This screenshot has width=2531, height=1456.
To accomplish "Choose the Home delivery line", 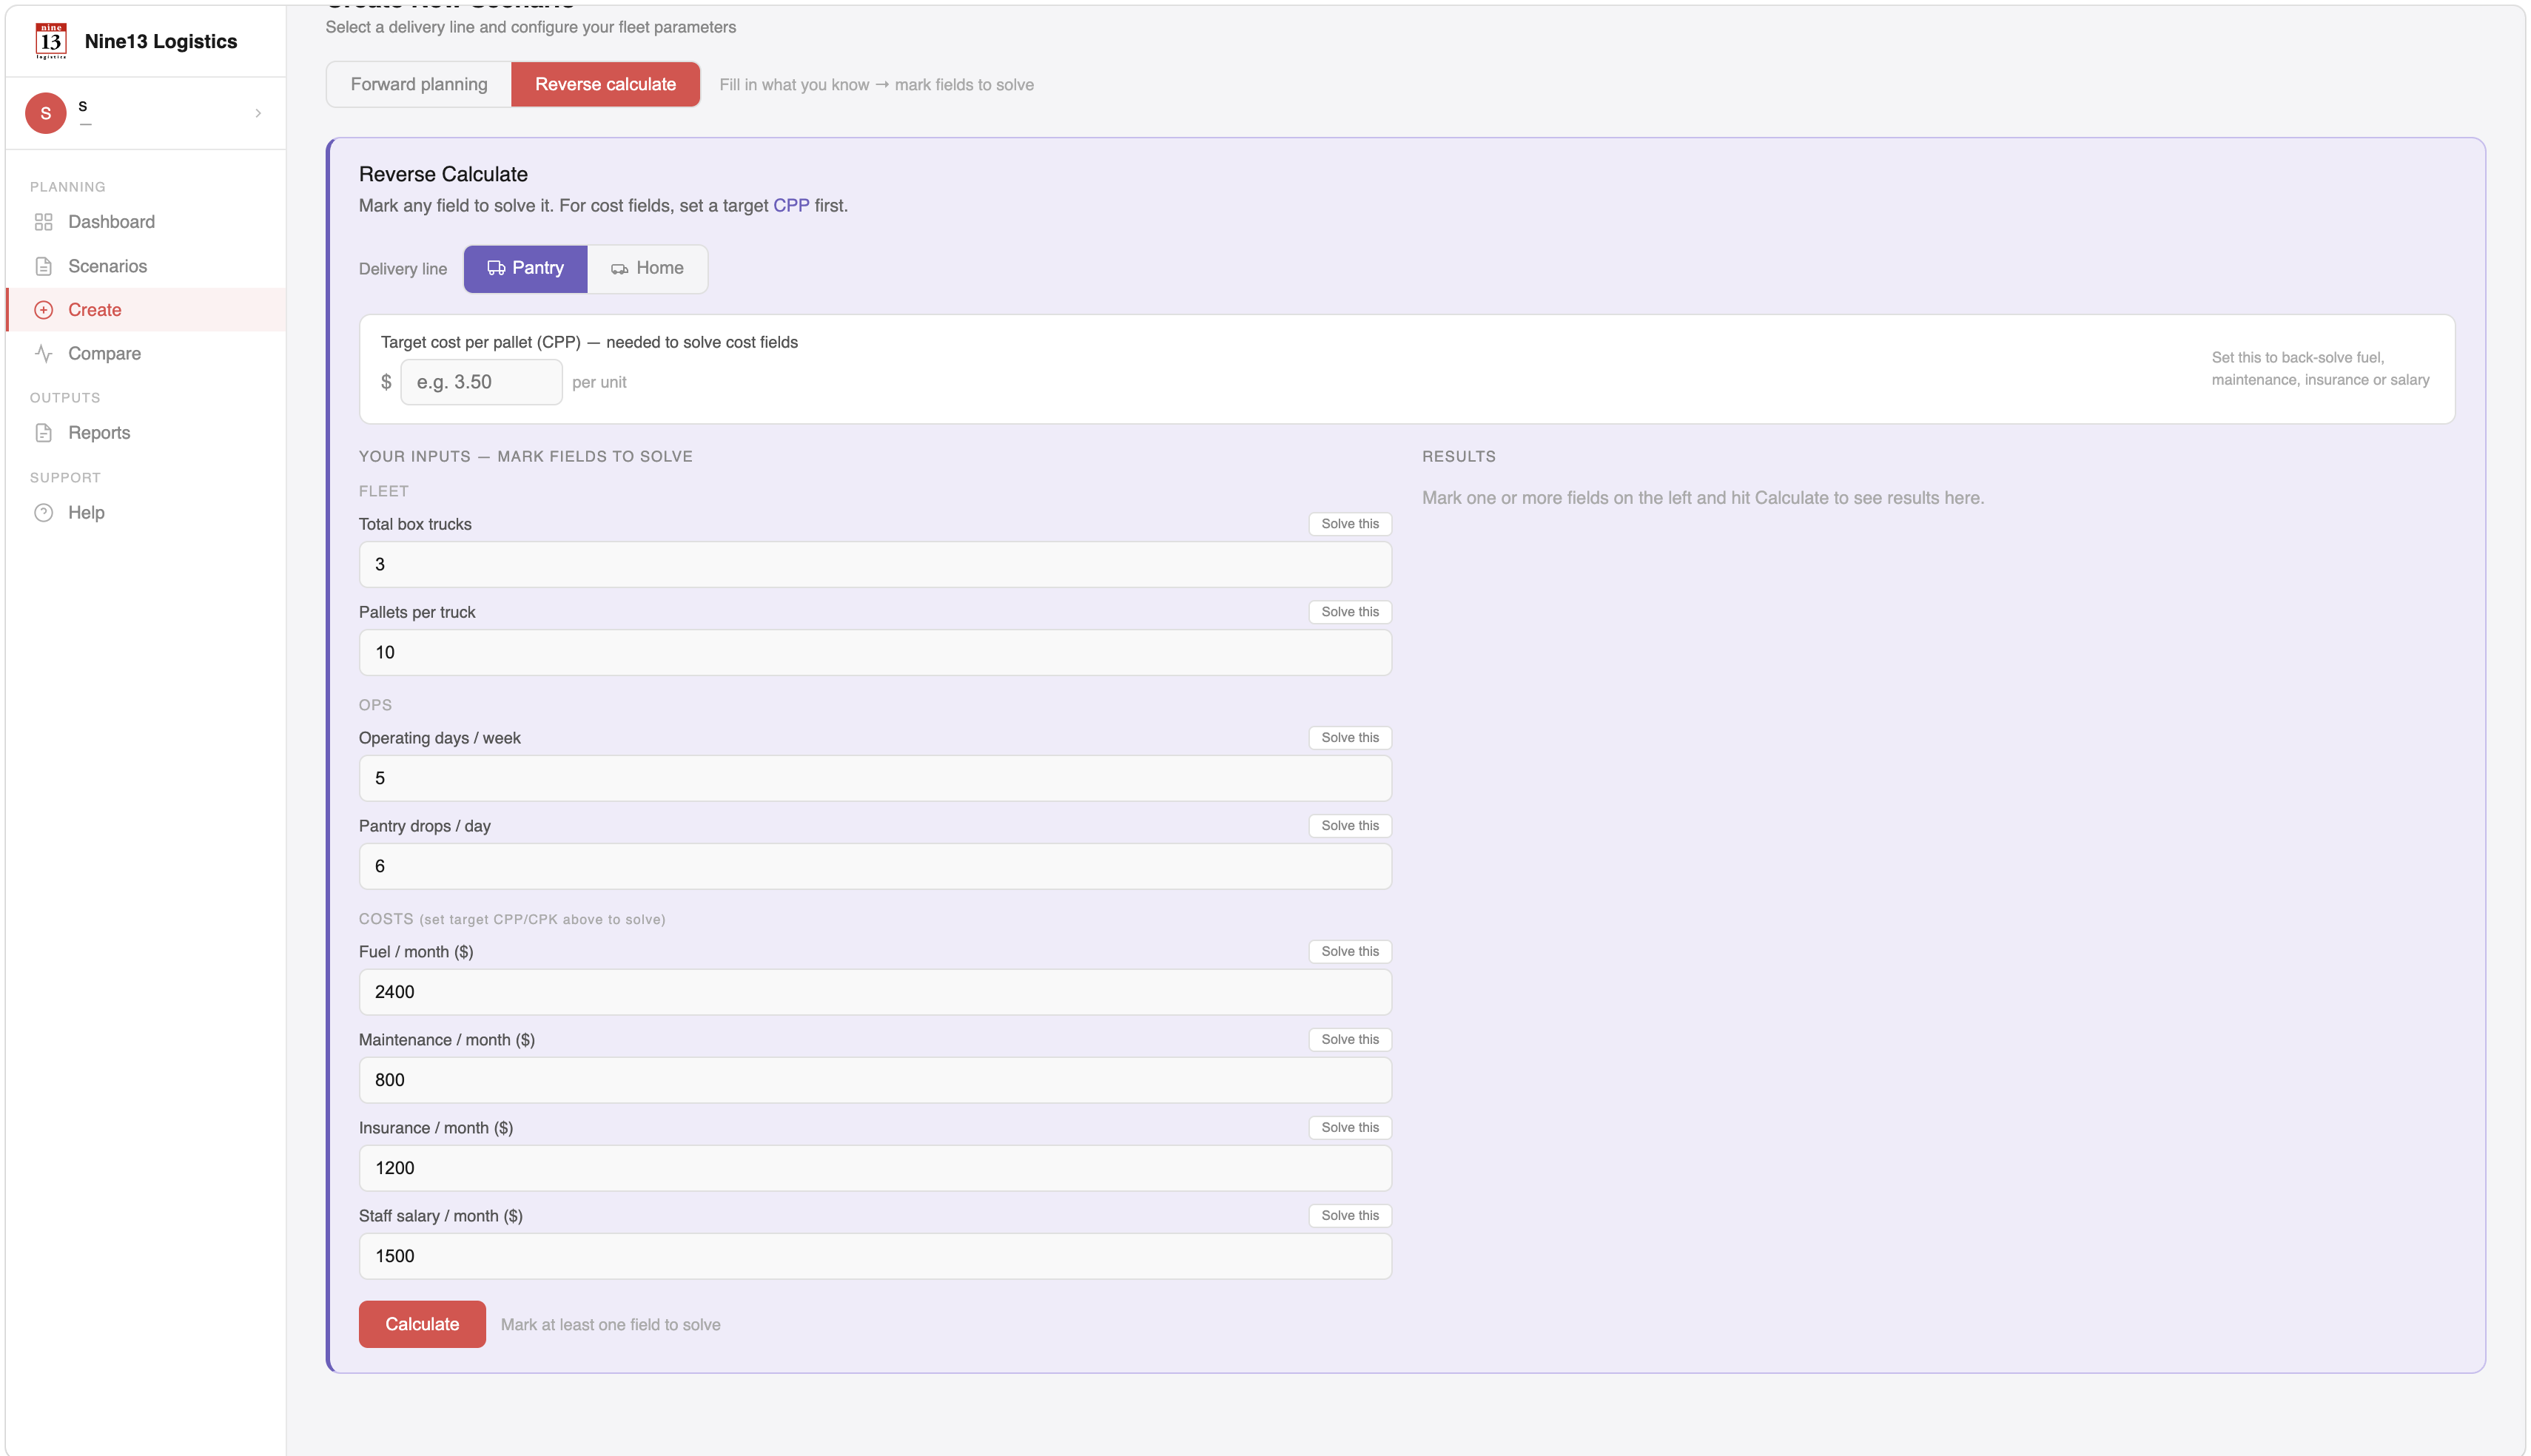I will tap(647, 268).
